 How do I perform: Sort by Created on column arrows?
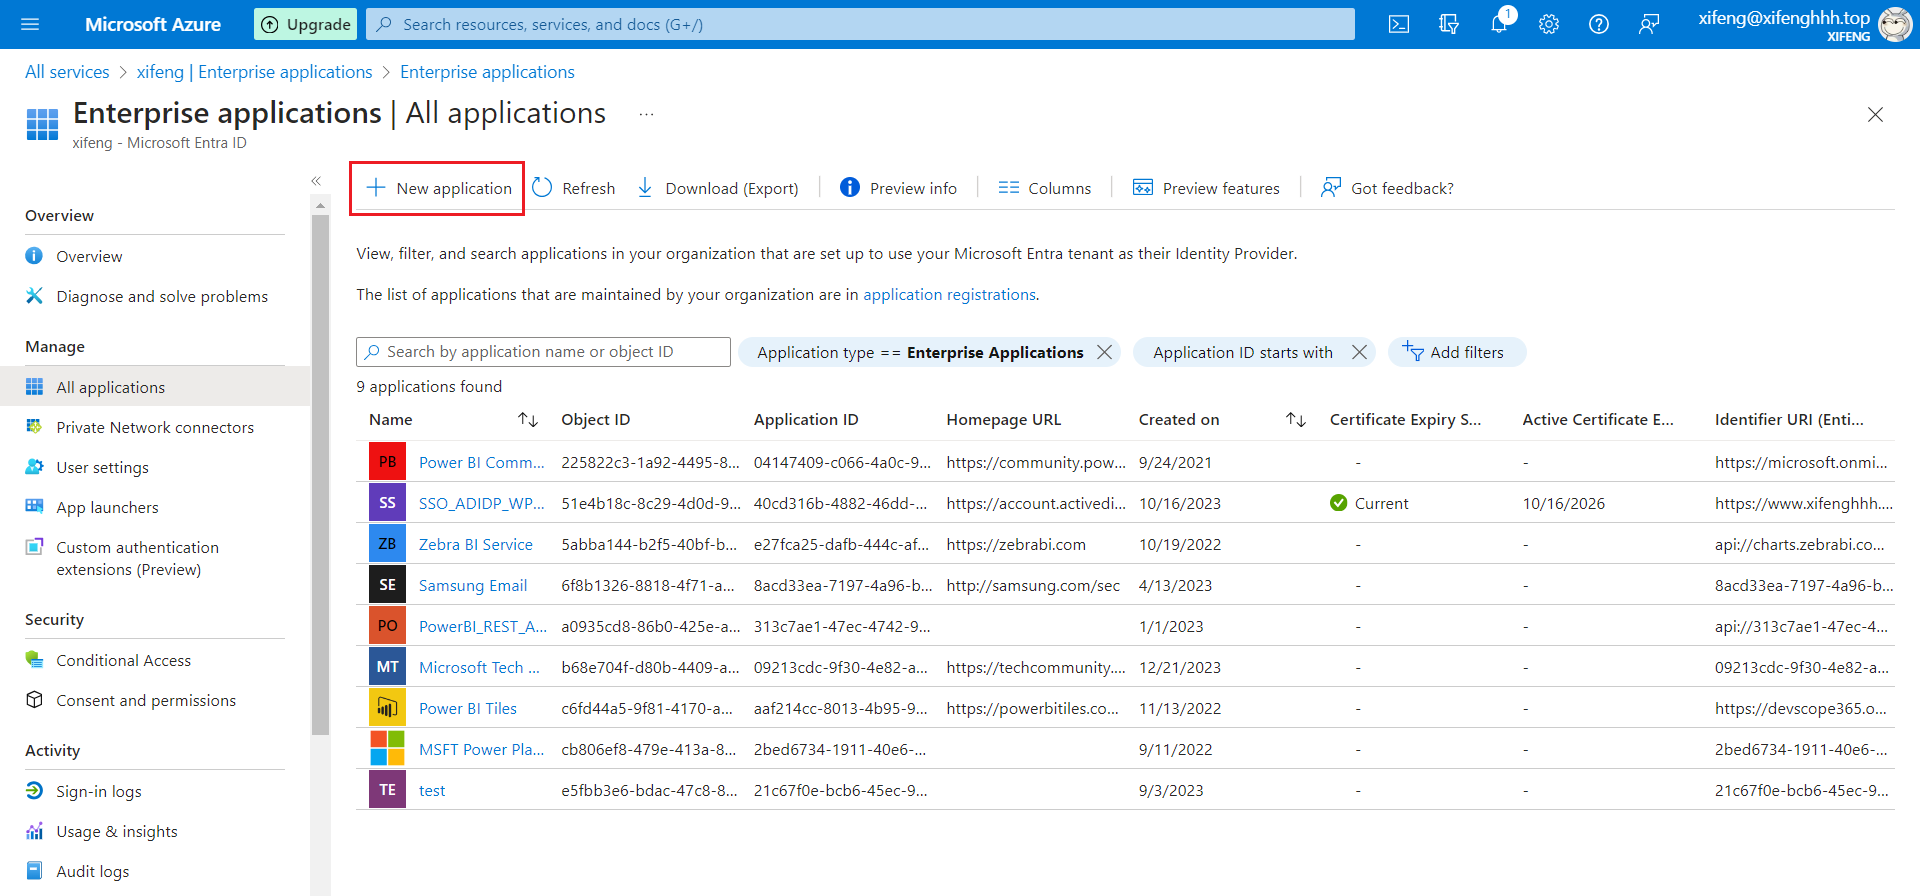pos(1296,420)
